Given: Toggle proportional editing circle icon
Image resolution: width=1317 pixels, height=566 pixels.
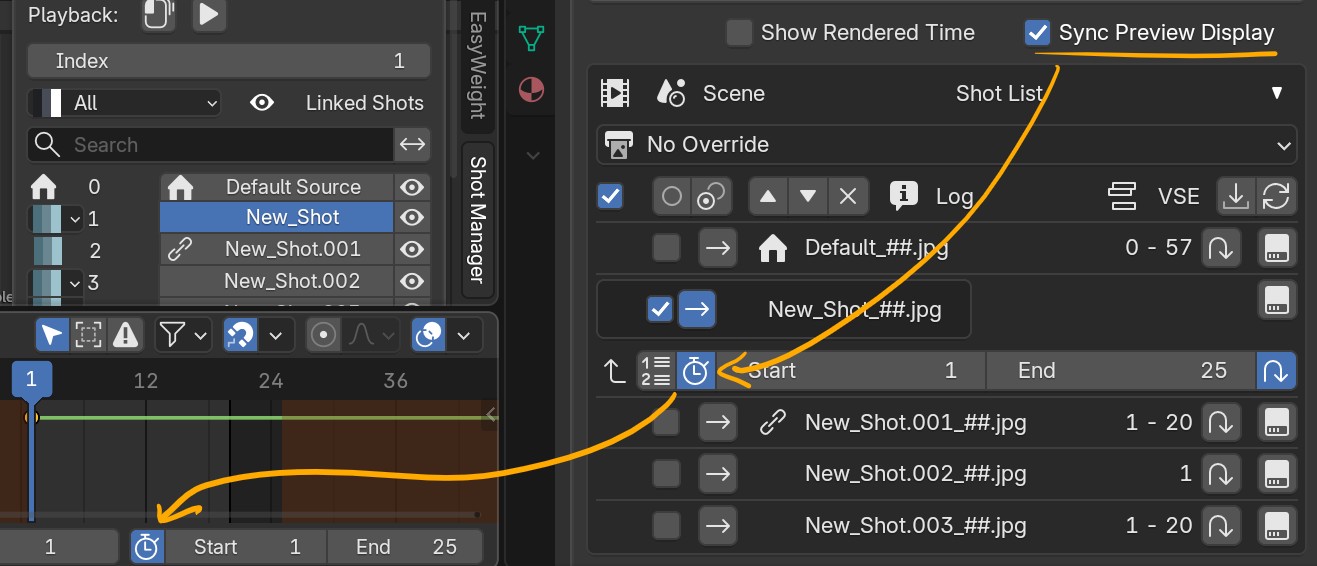Looking at the screenshot, I should [324, 334].
